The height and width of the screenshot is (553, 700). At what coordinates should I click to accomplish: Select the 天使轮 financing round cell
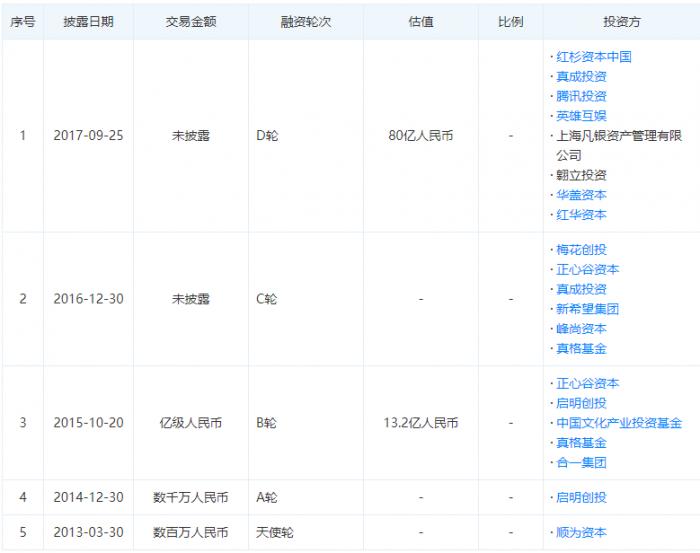[x=275, y=532]
